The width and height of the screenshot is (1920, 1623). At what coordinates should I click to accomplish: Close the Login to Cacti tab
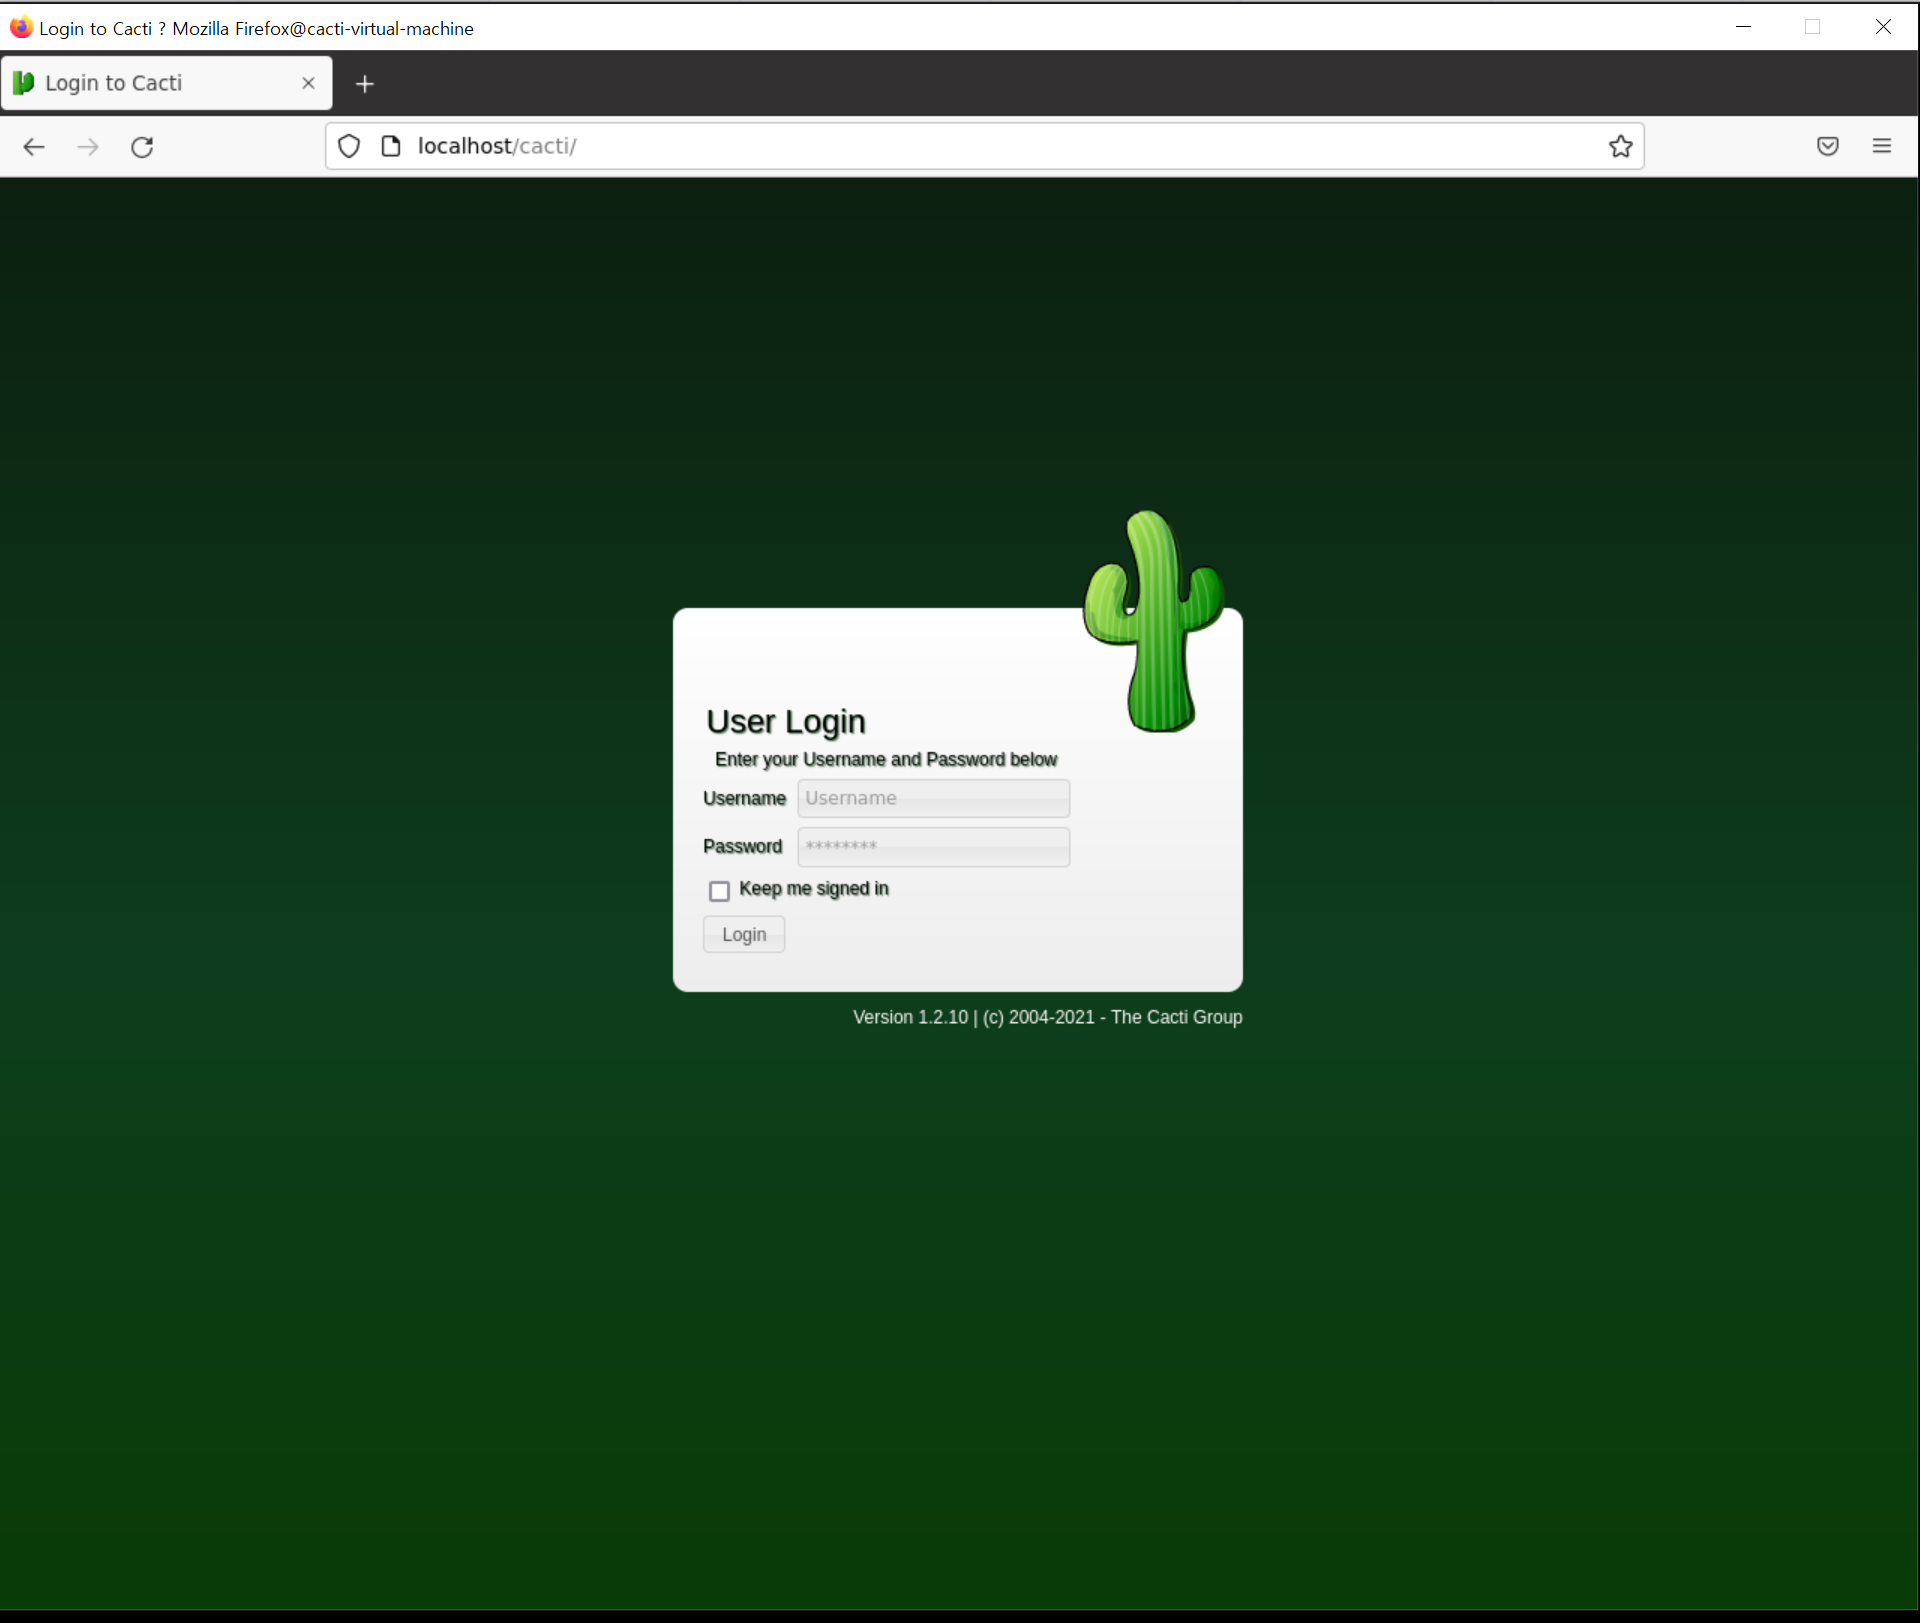coord(308,83)
